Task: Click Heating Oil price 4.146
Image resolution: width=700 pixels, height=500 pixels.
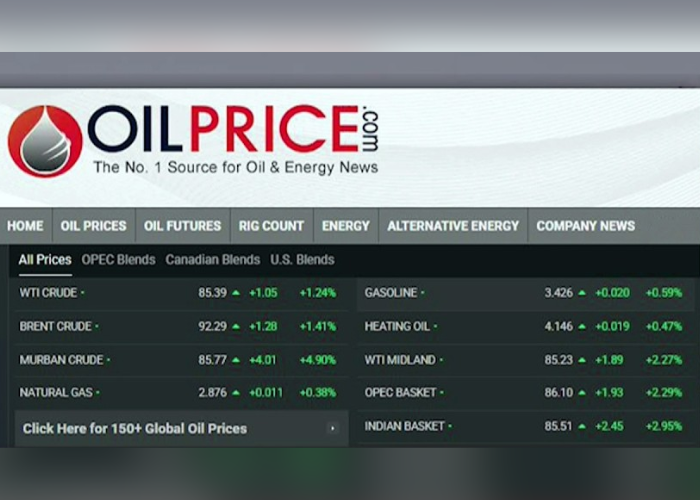Action: pos(558,326)
